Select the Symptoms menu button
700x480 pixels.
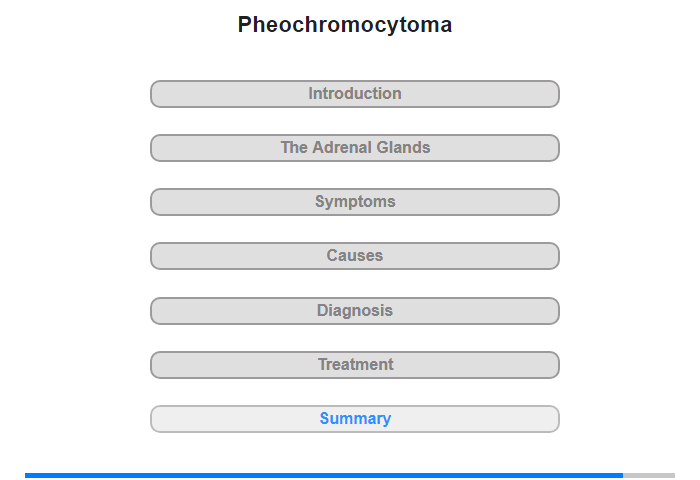pos(354,202)
